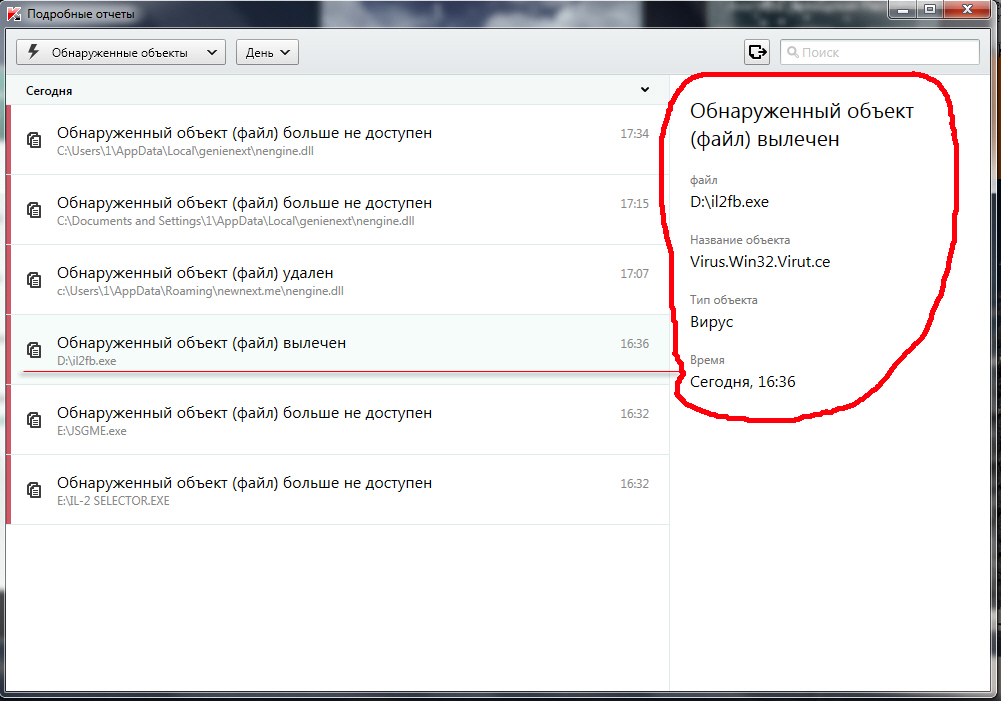Select the Обнаруженный объект (файл) вылечен row
This screenshot has height=701, width=1001.
[338, 349]
